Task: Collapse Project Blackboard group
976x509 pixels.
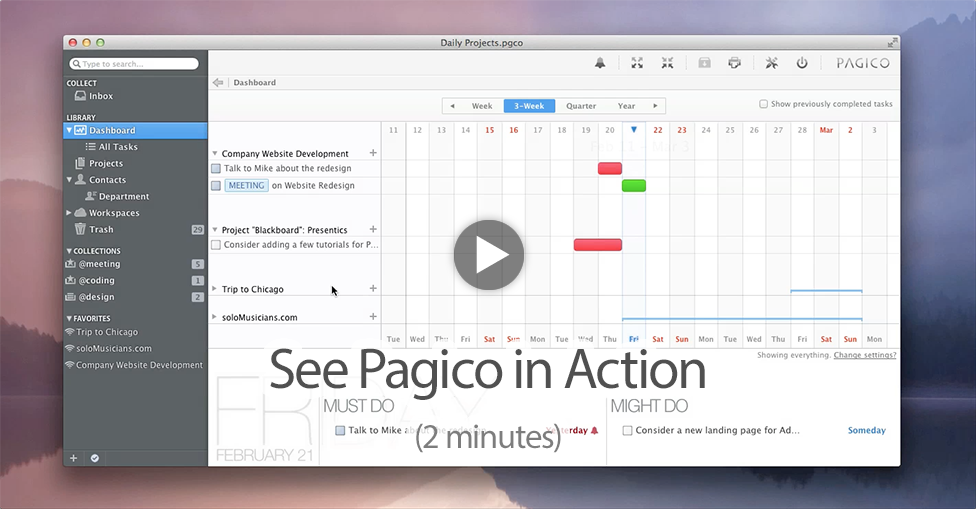Action: (x=215, y=230)
